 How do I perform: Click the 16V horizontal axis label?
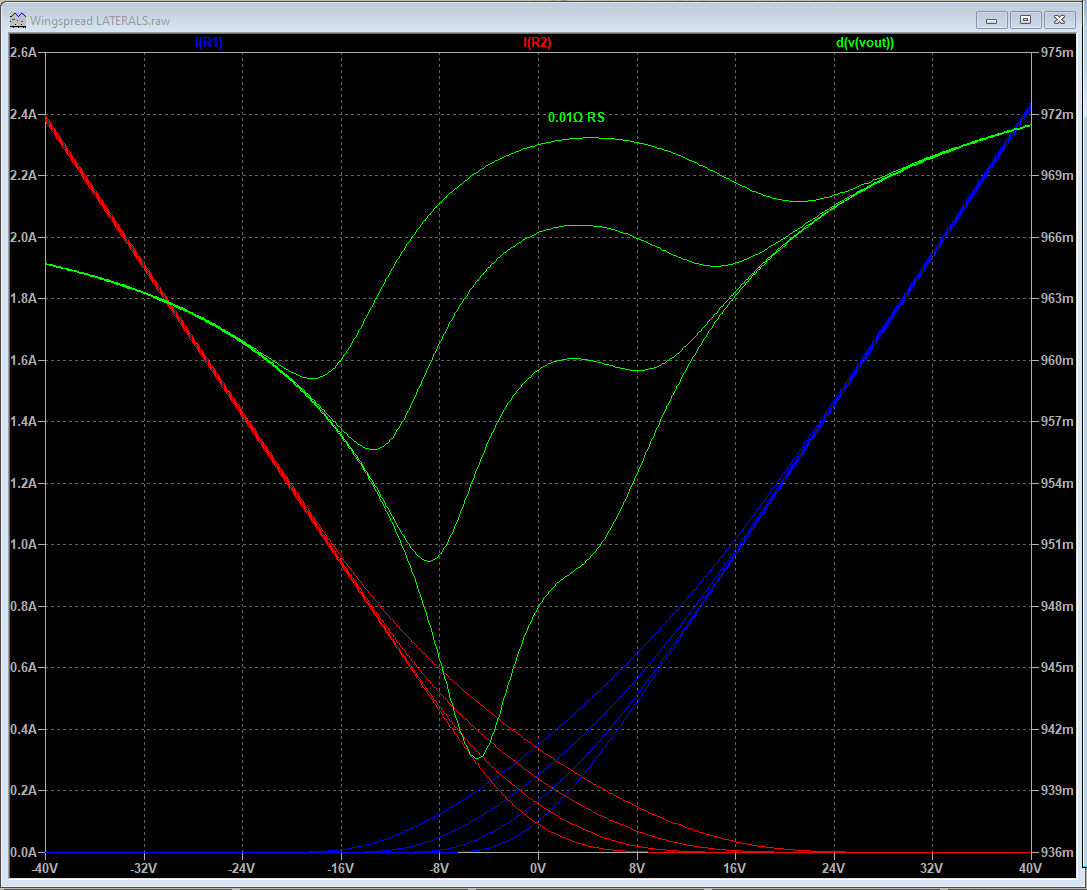[x=735, y=869]
